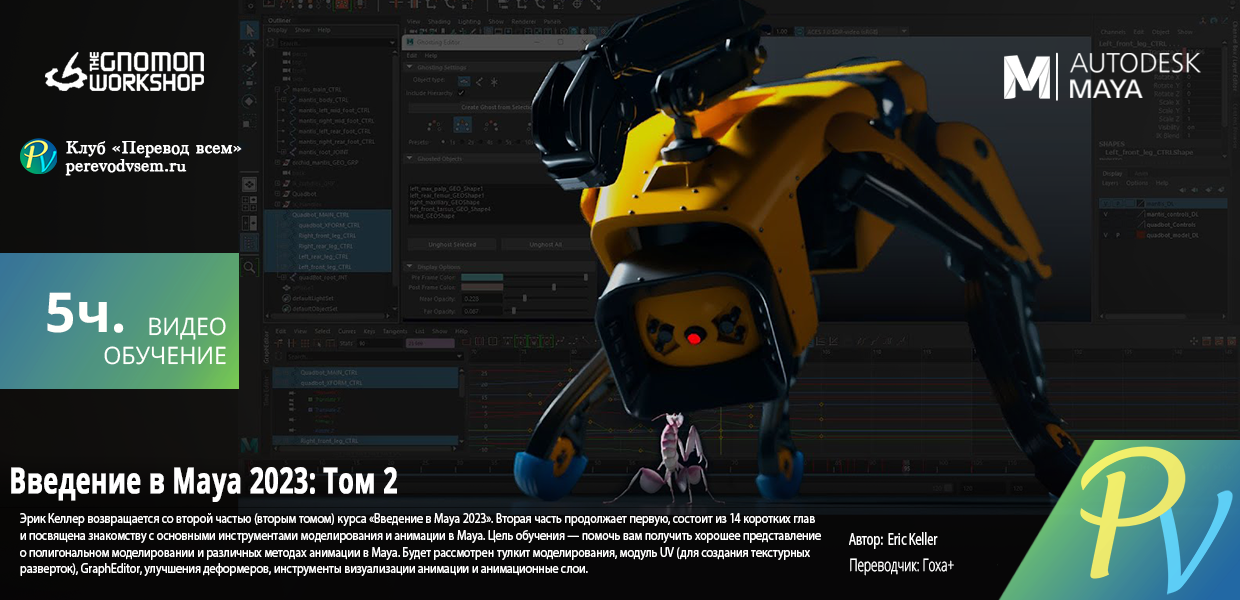Choose the Lasso select tool
The width and height of the screenshot is (1240, 600).
(x=250, y=50)
